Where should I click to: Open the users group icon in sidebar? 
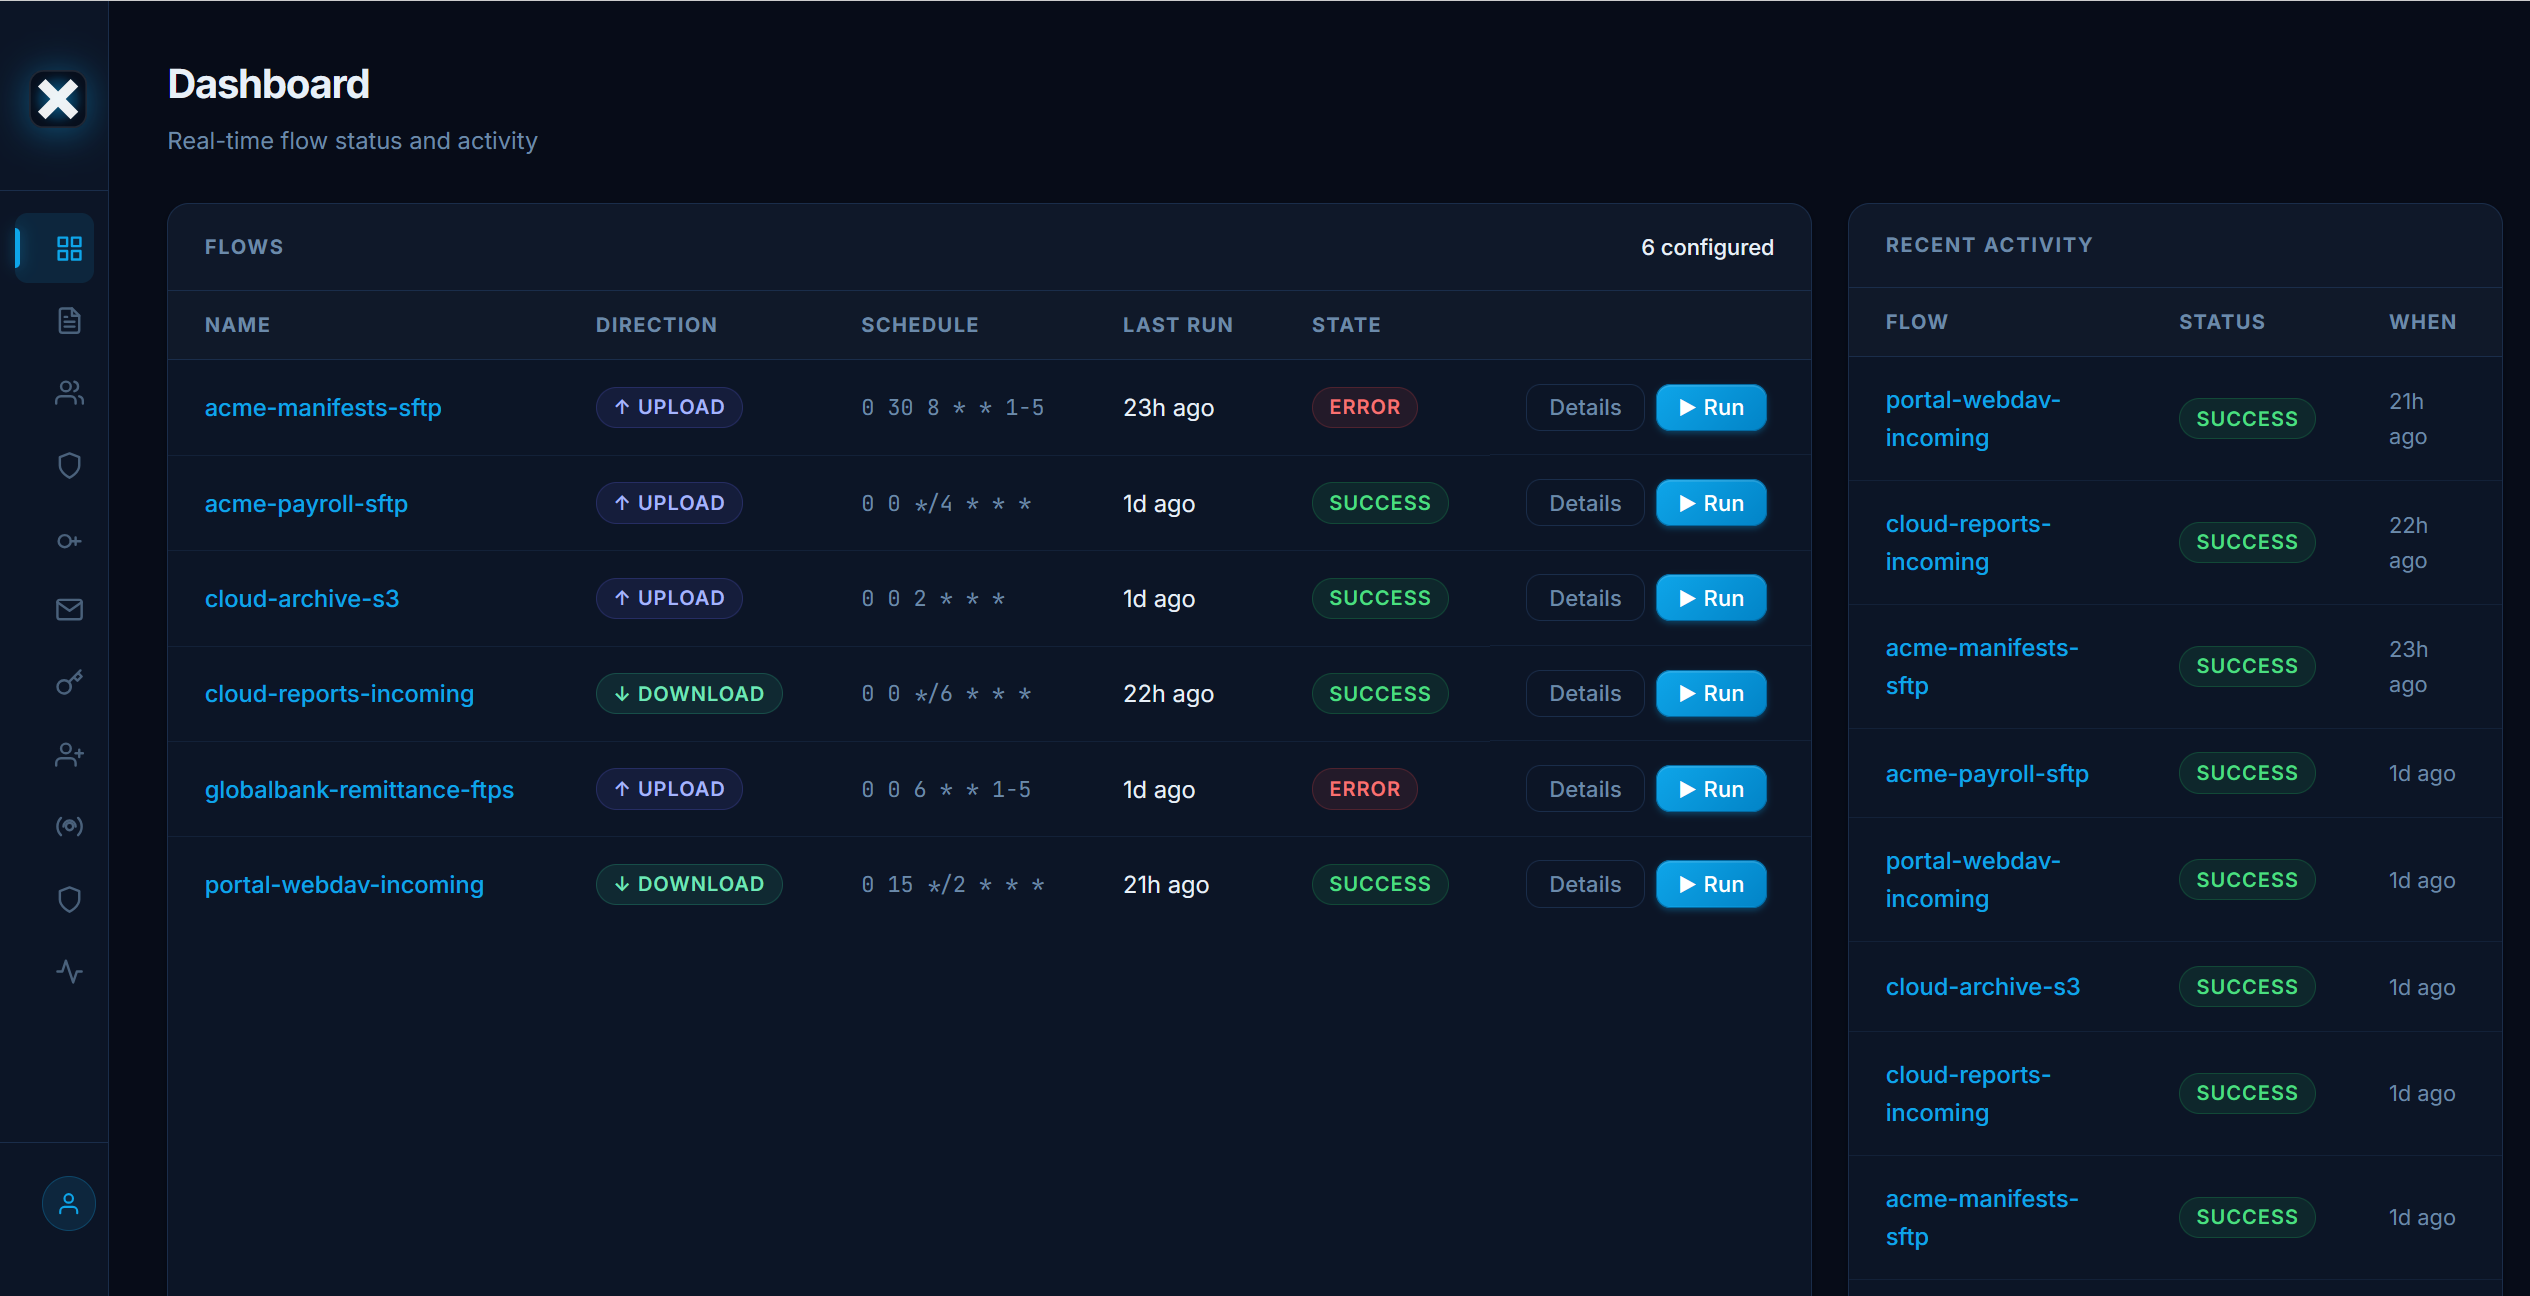pyautogui.click(x=68, y=393)
